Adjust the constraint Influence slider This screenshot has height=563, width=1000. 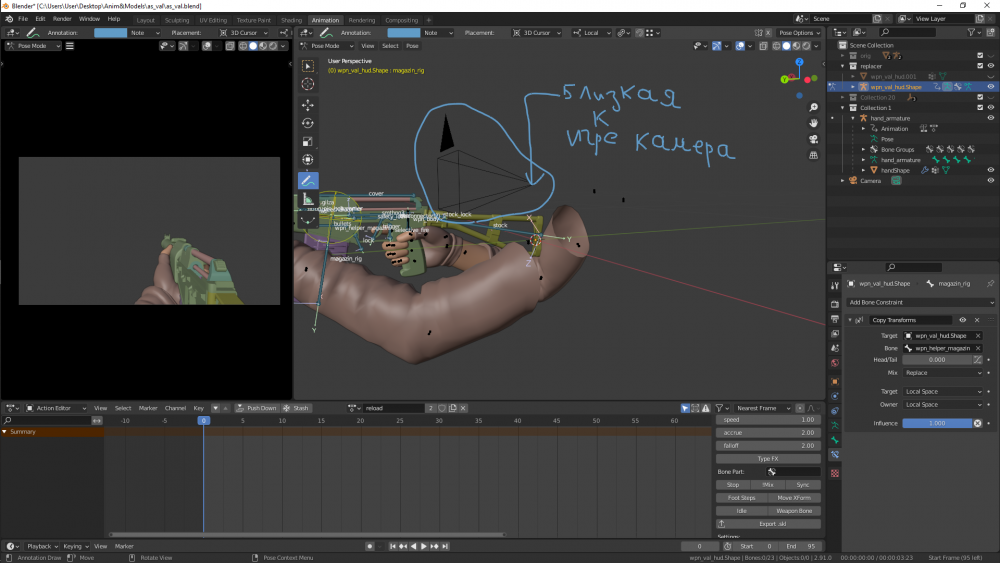tap(937, 423)
